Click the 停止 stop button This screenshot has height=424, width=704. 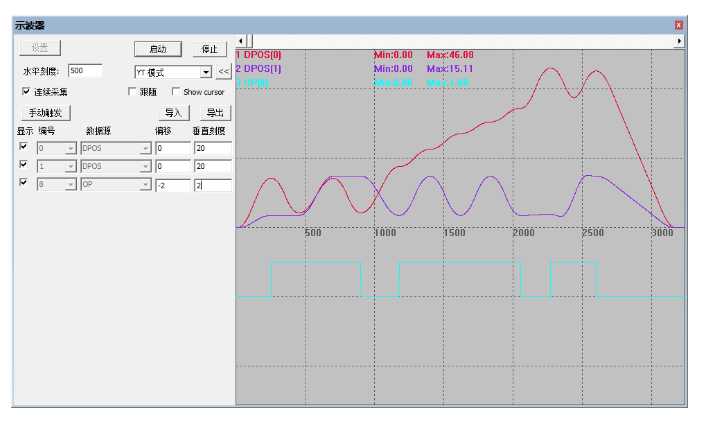pyautogui.click(x=210, y=49)
